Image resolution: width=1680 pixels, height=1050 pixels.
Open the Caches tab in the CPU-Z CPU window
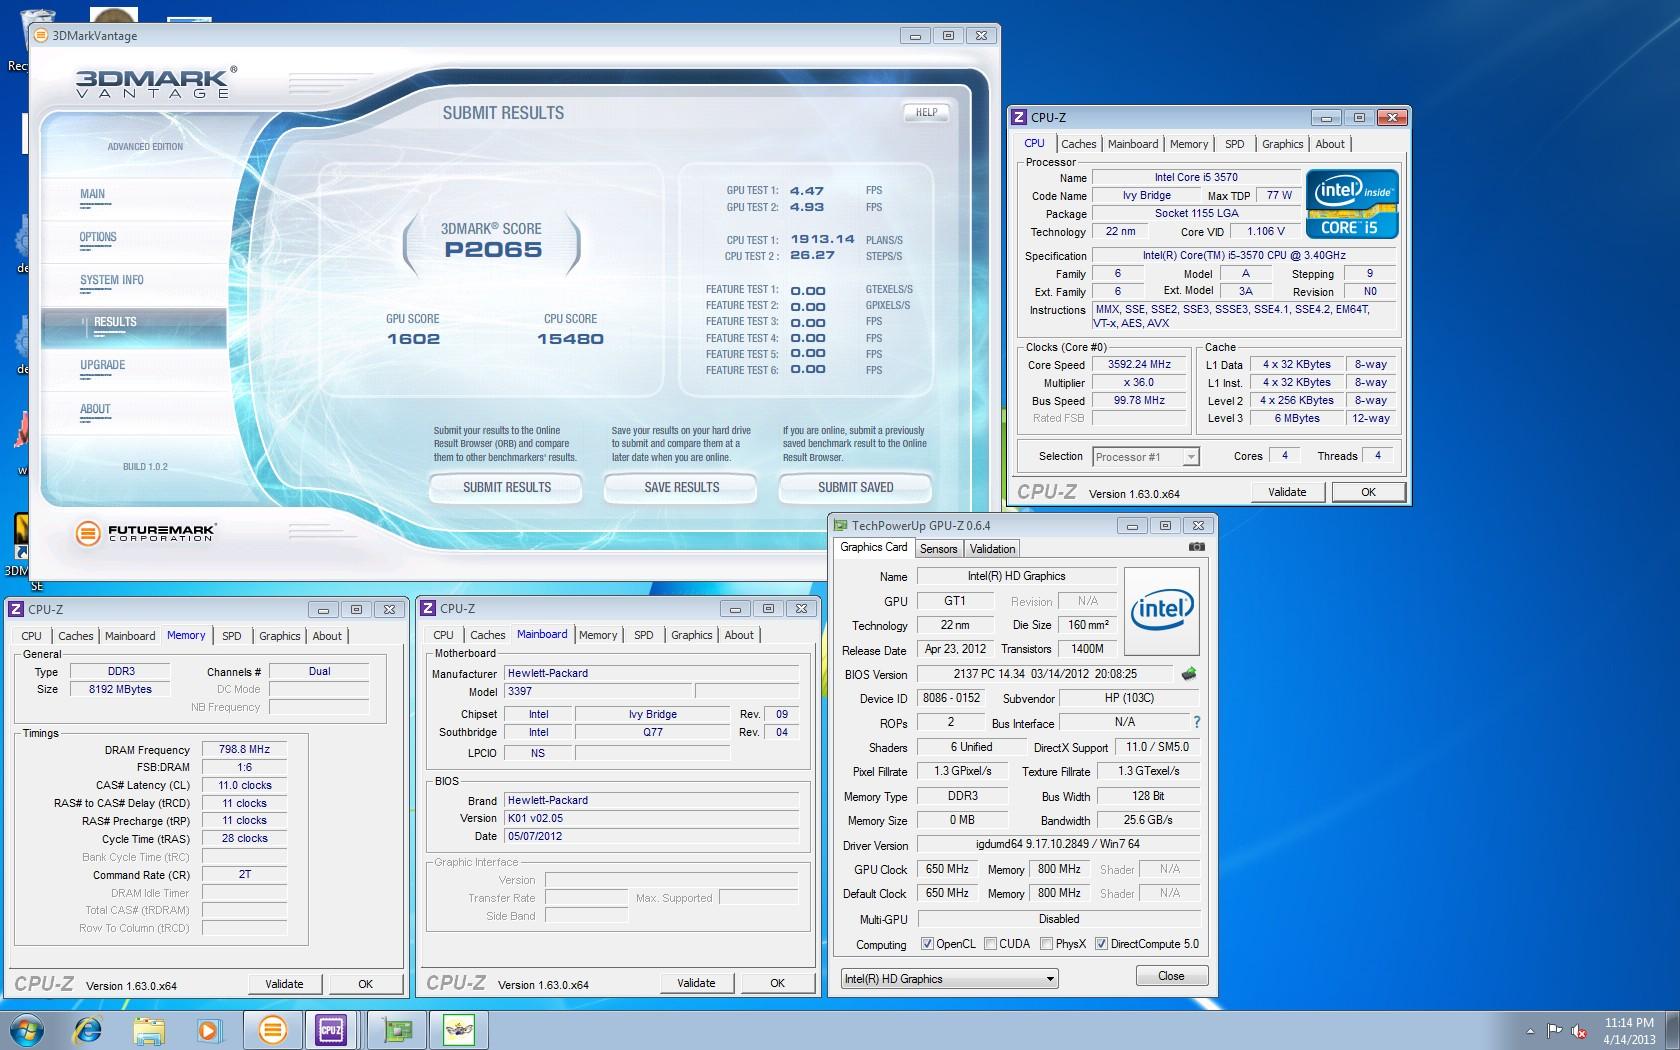pyautogui.click(x=1078, y=144)
